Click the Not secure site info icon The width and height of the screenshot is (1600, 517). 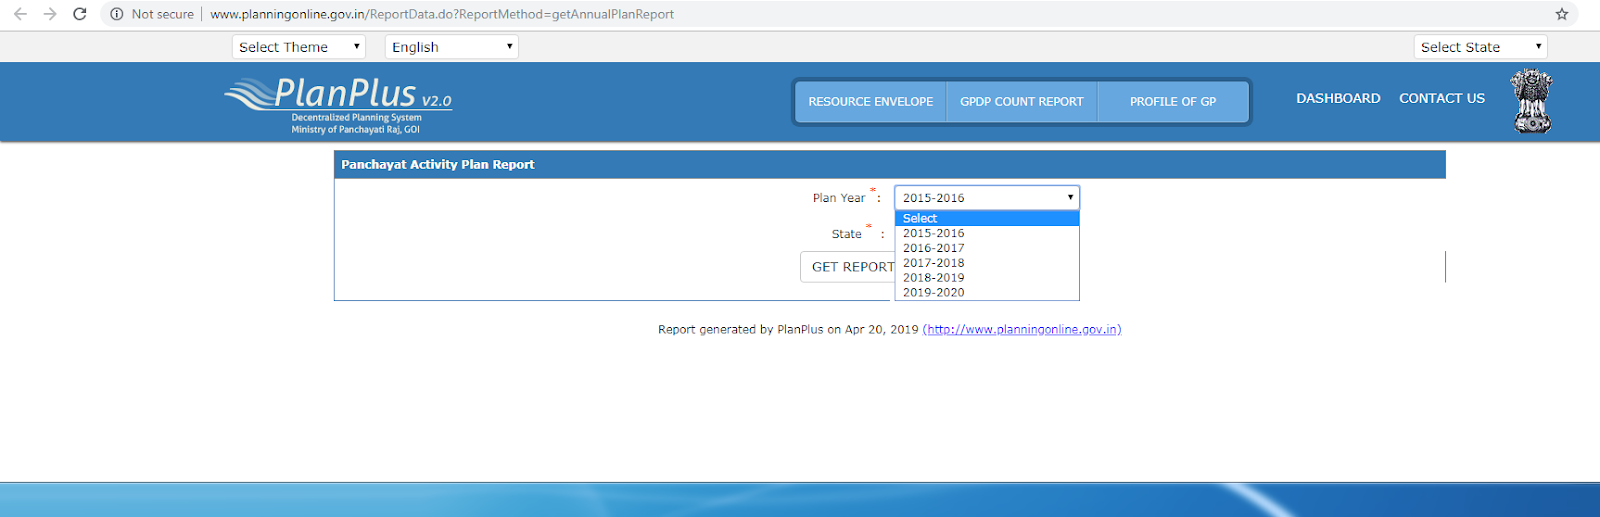click(x=117, y=14)
